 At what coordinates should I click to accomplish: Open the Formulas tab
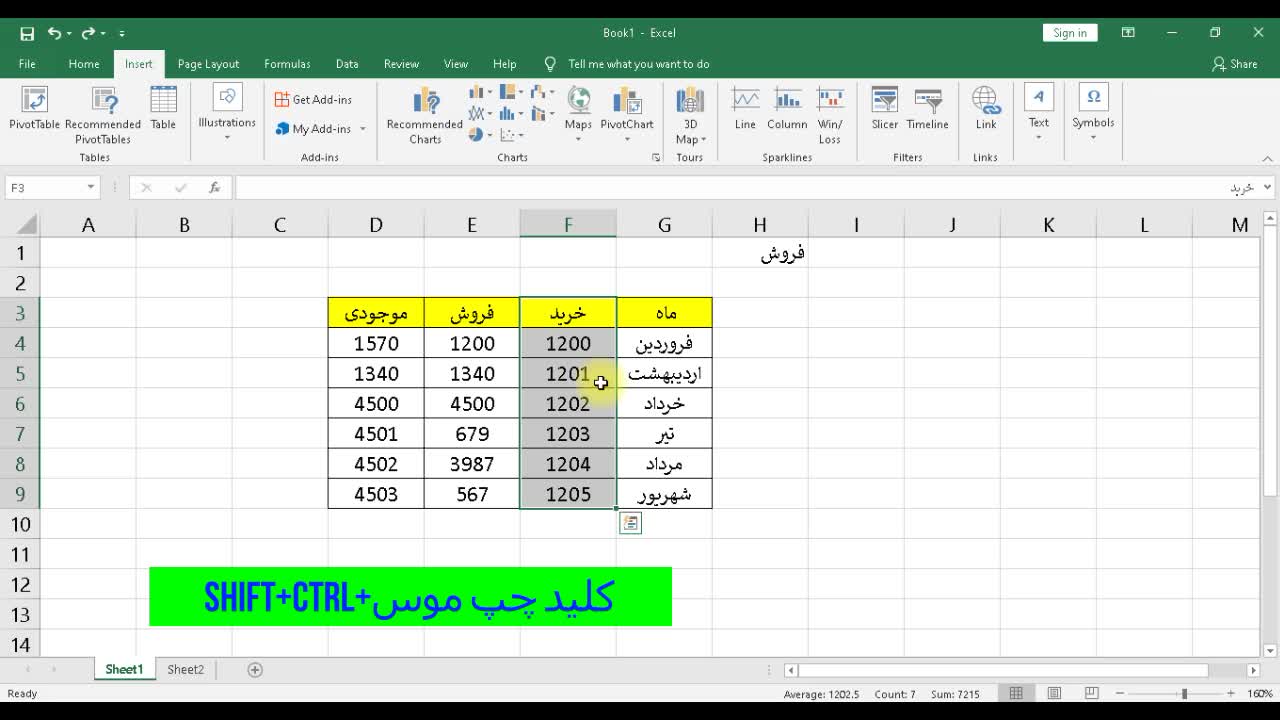pyautogui.click(x=287, y=64)
